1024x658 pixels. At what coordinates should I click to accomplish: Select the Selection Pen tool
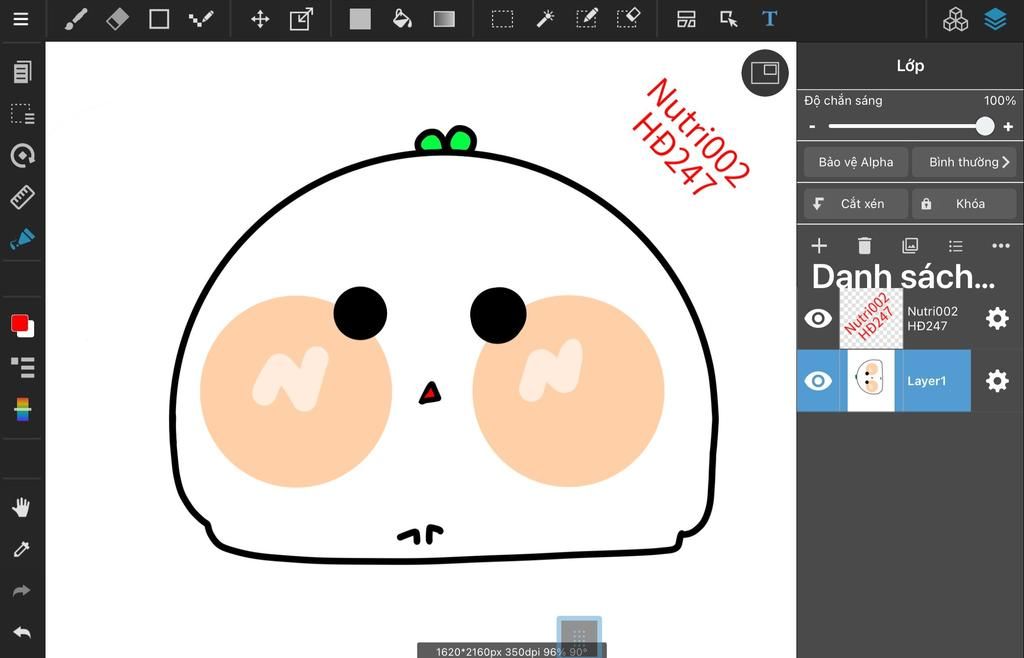(x=586, y=19)
